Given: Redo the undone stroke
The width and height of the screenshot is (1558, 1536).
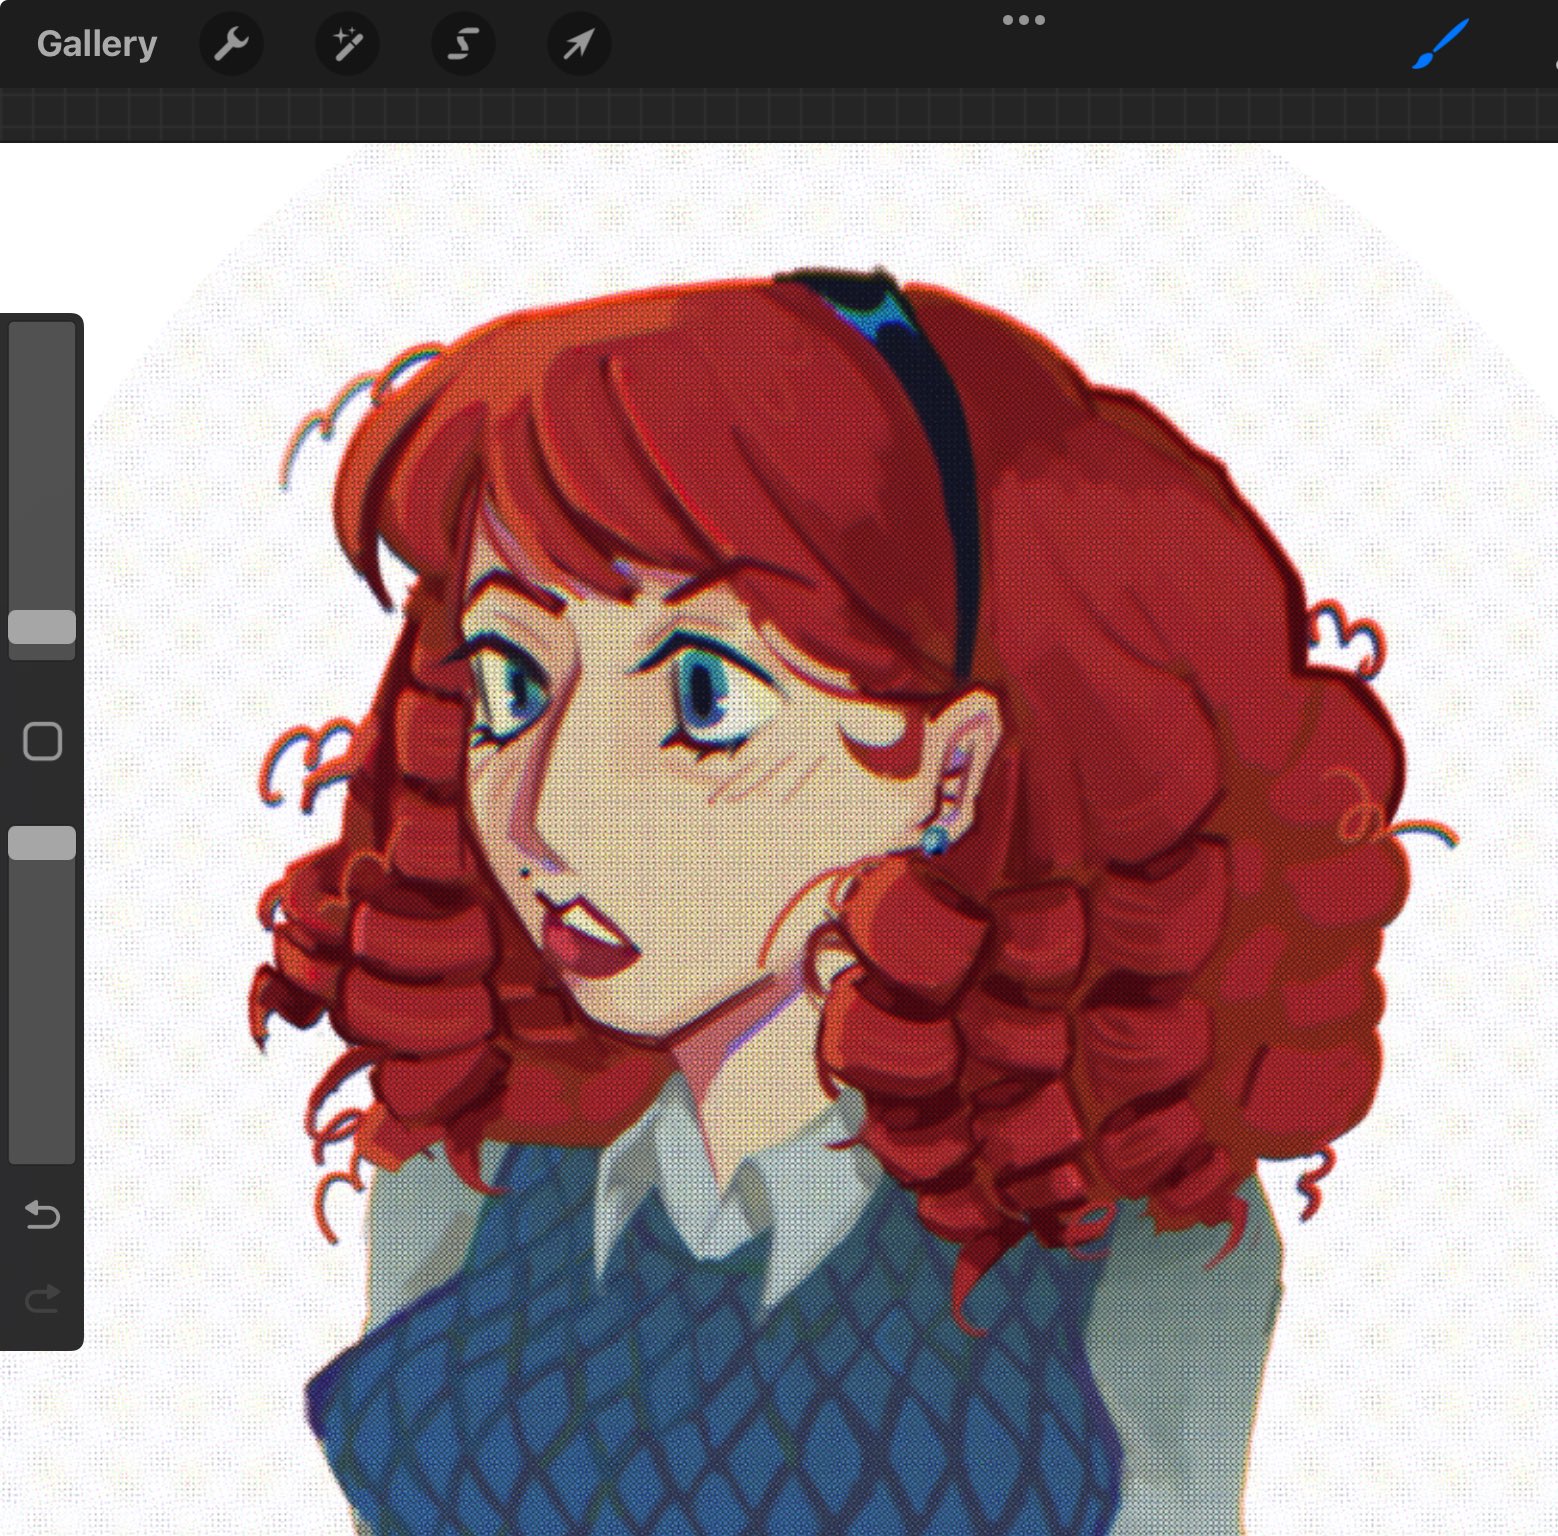Looking at the screenshot, I should tap(42, 1298).
